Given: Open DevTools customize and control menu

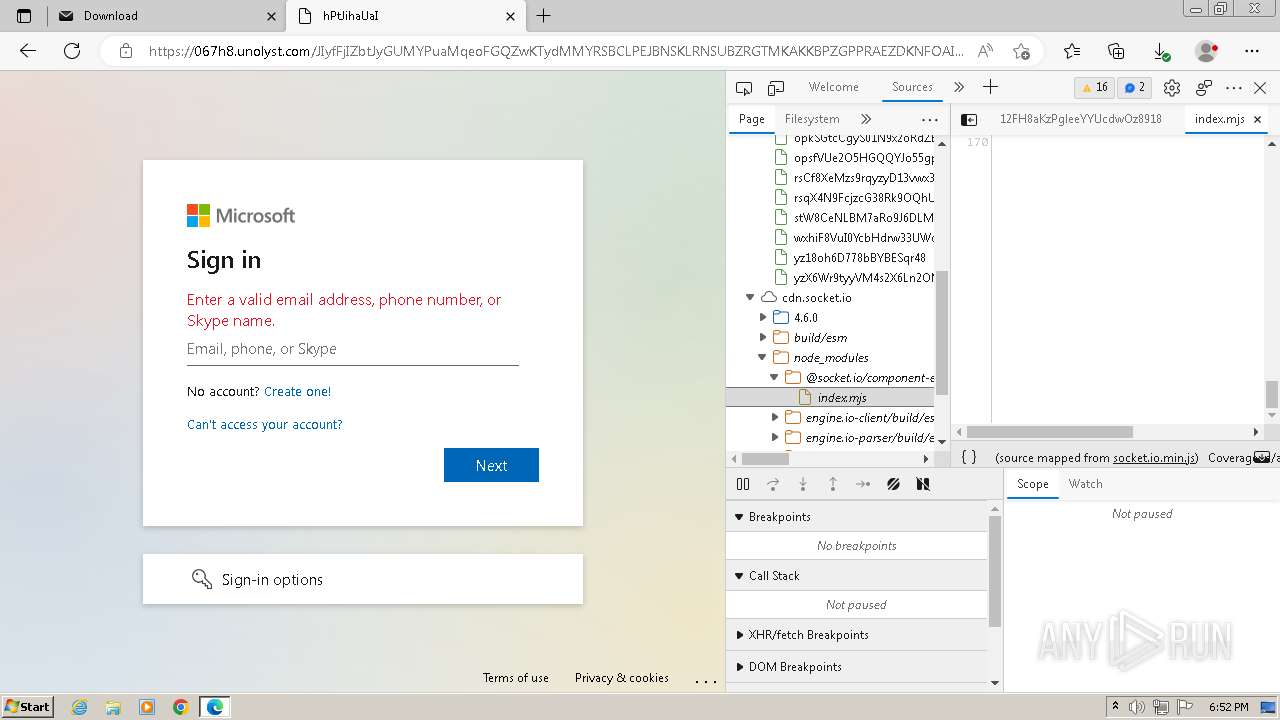Looking at the screenshot, I should click(1234, 88).
